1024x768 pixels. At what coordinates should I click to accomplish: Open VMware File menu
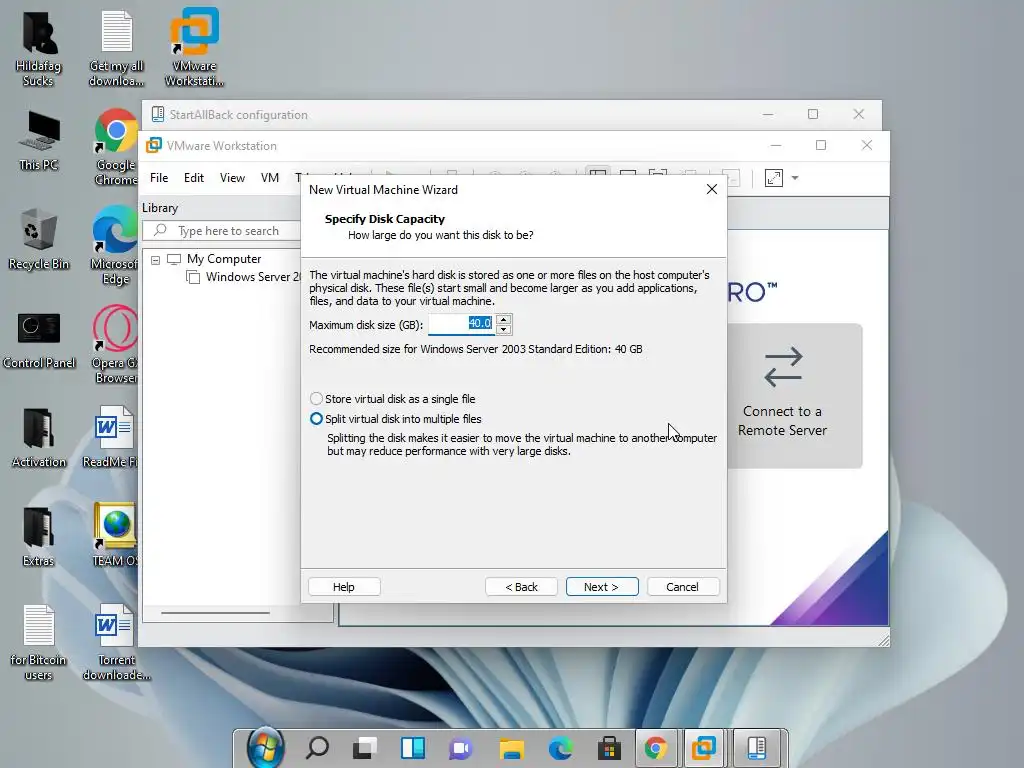pyautogui.click(x=159, y=178)
